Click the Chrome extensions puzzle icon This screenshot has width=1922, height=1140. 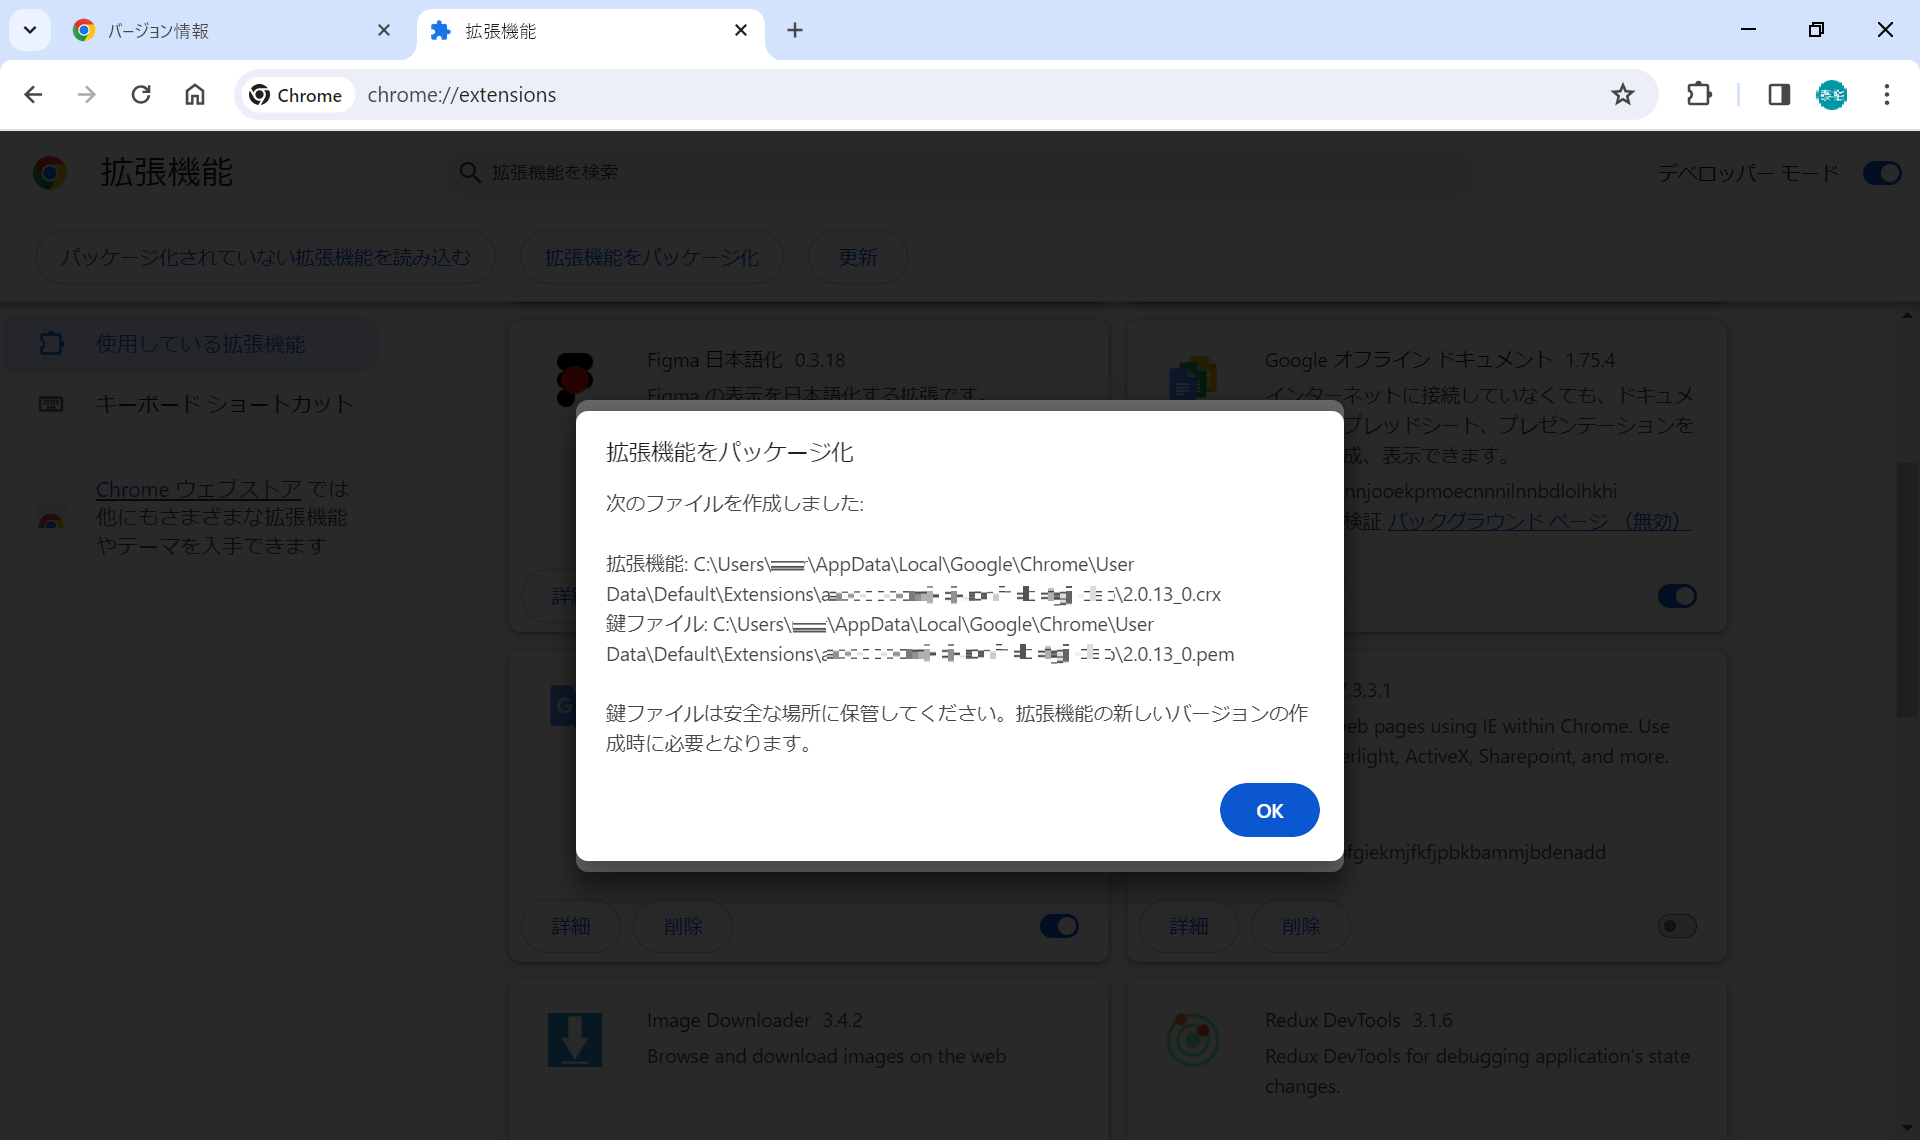[x=1700, y=94]
